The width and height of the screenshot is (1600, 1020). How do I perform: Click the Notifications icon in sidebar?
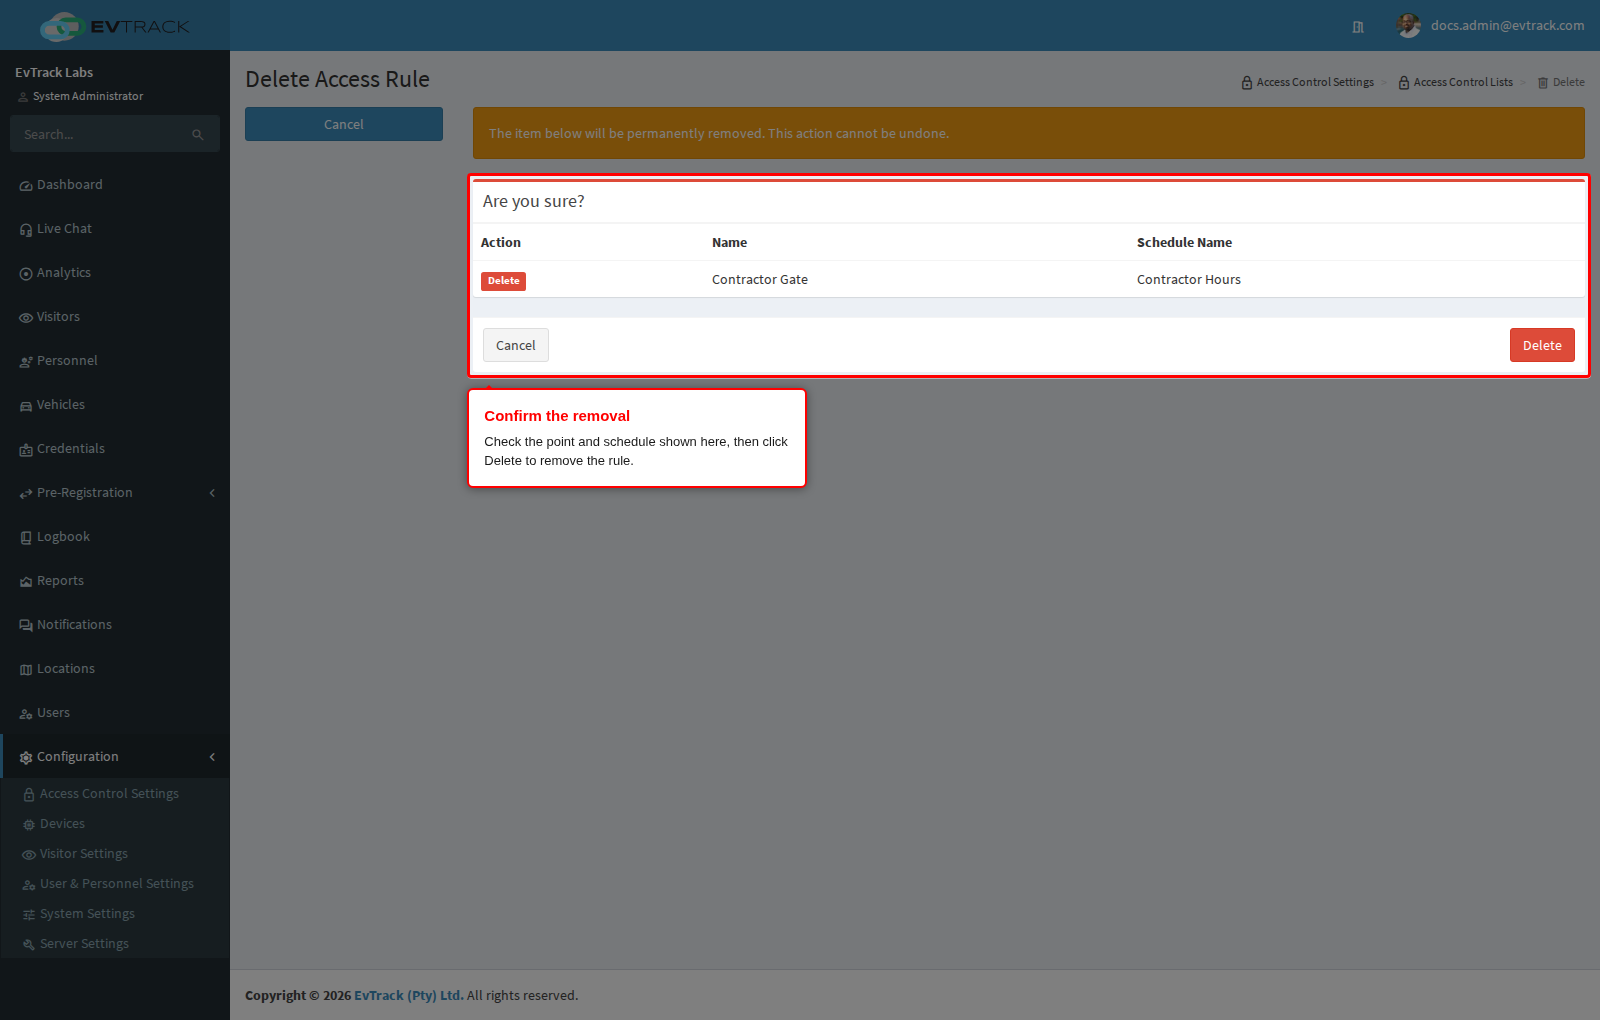click(26, 626)
